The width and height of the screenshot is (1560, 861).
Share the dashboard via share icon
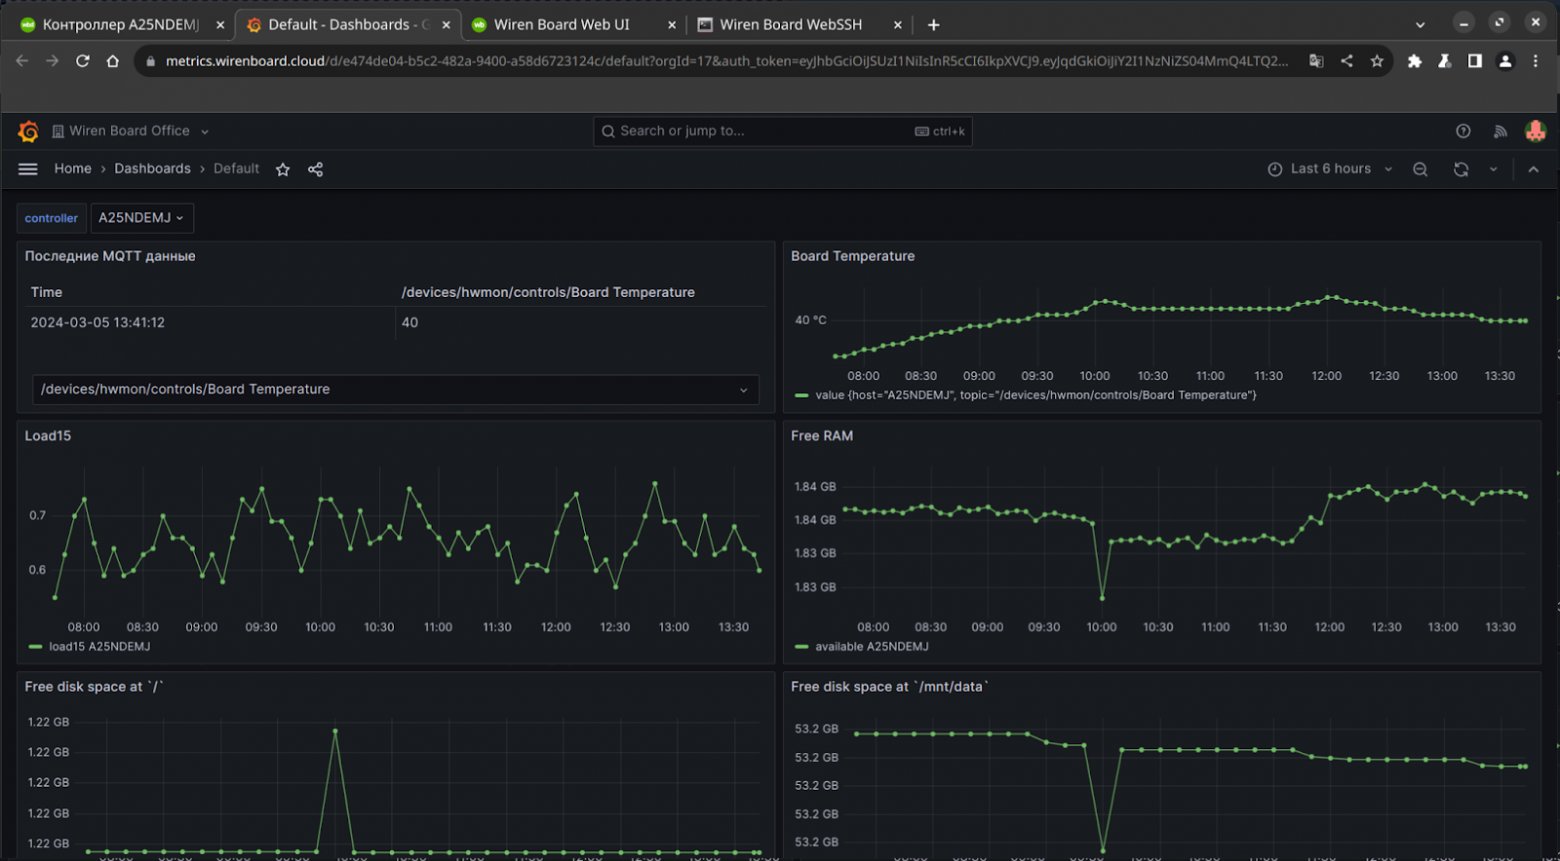click(315, 169)
